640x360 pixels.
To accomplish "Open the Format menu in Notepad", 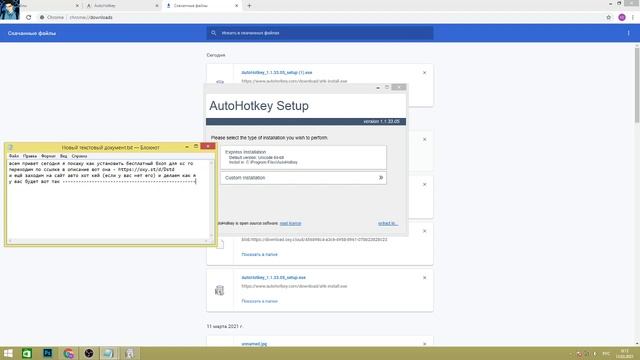I will point(48,156).
